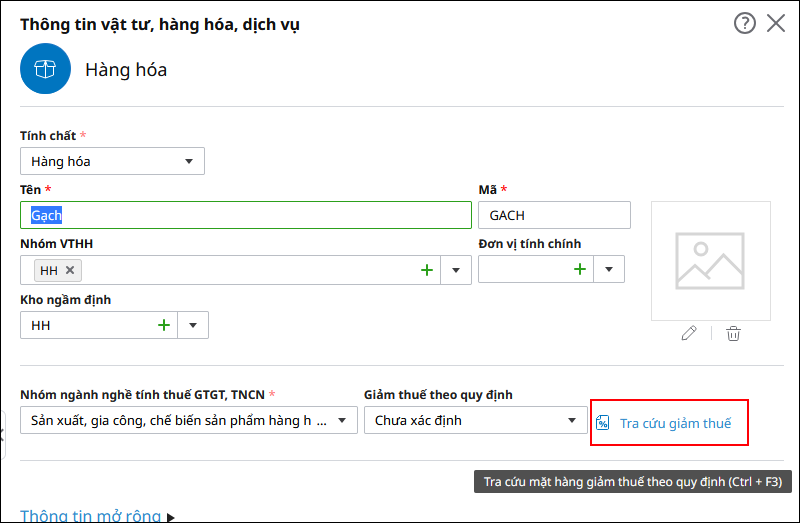The width and height of the screenshot is (800, 523).
Task: Open the Tính chất dropdown
Action: pyautogui.click(x=112, y=161)
